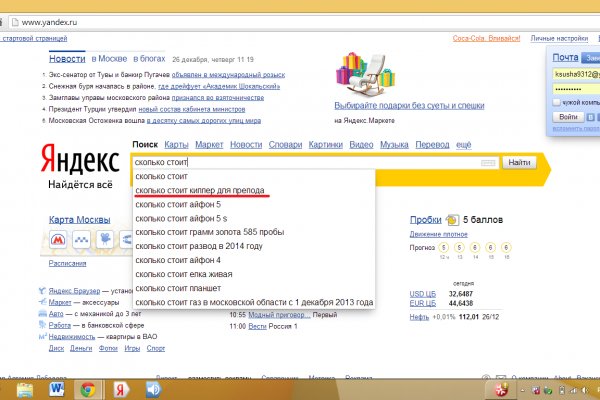This screenshot has width=600, height=400.
Task: Click the Войти login button
Action: (x=567, y=117)
